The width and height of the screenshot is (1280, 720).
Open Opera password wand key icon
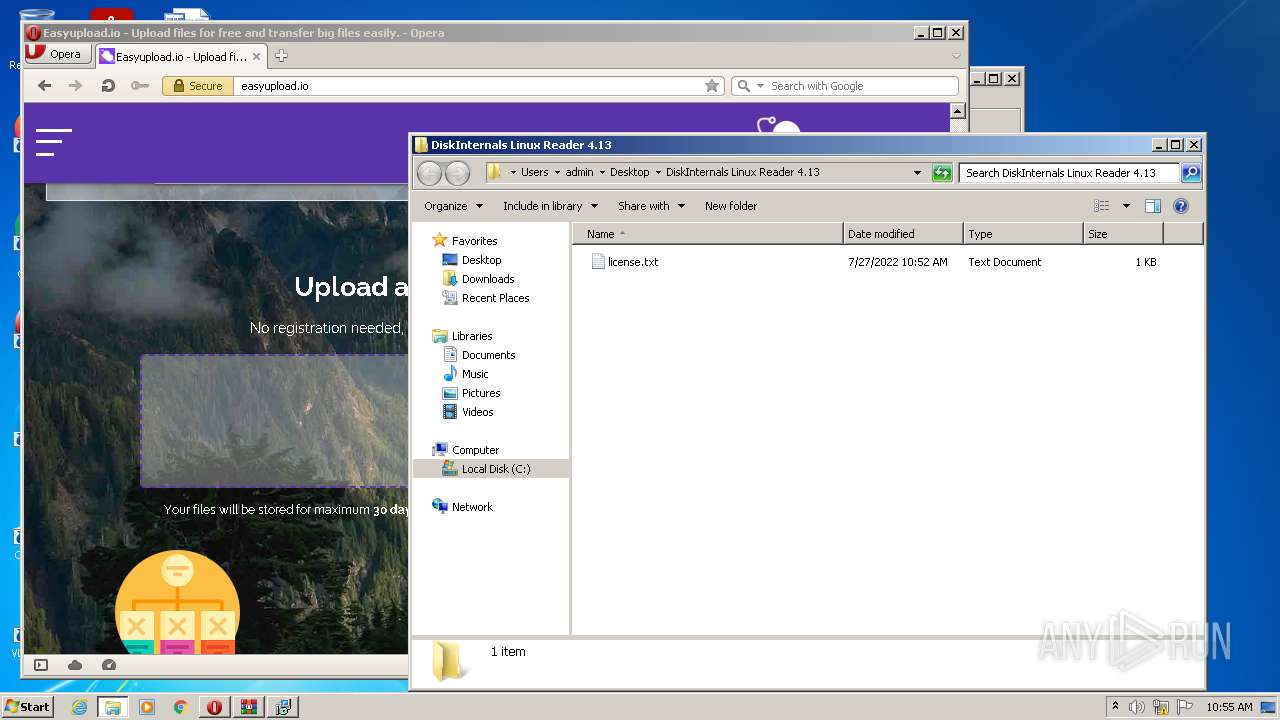(140, 86)
